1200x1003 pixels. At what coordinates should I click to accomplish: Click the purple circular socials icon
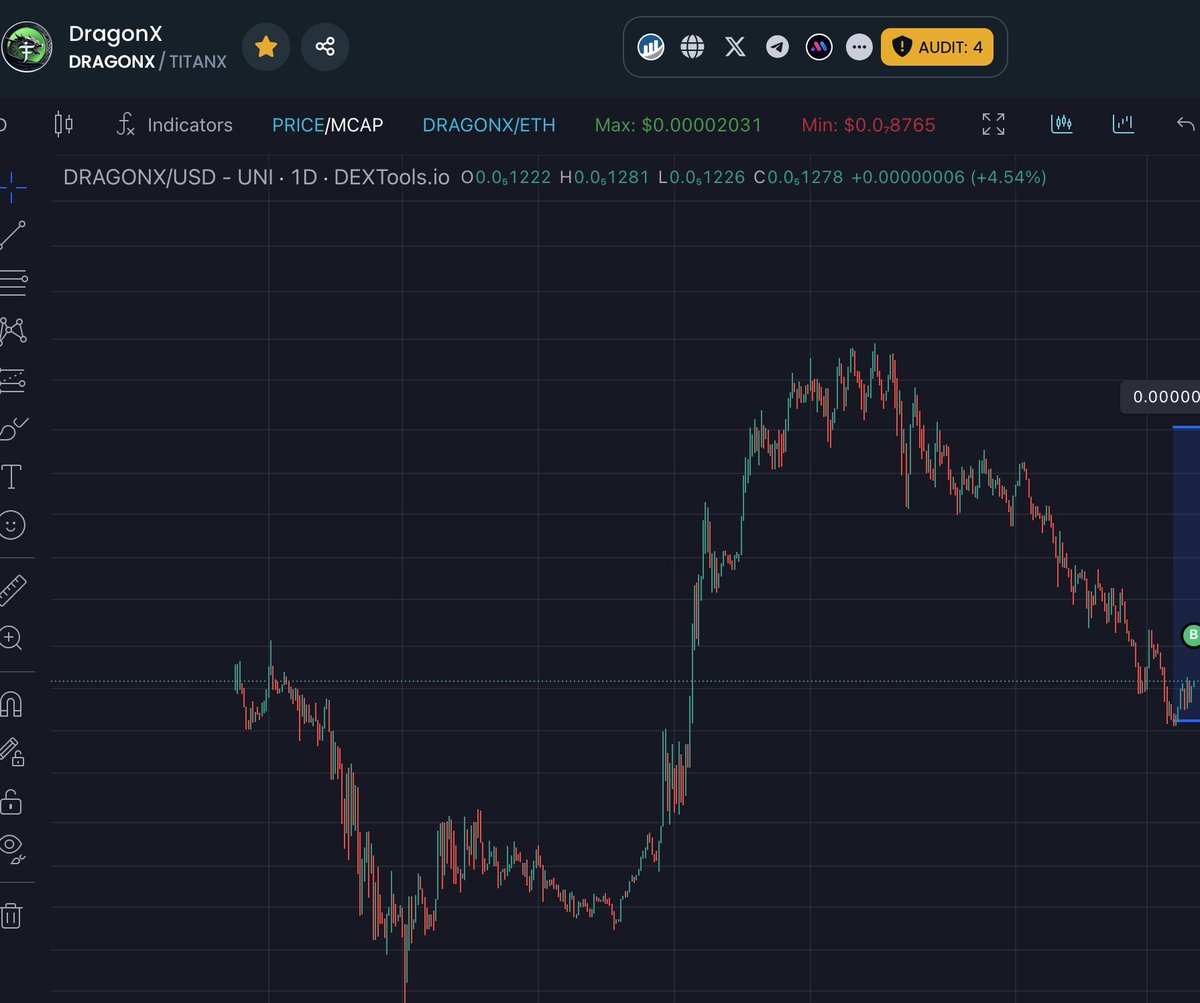click(x=819, y=46)
